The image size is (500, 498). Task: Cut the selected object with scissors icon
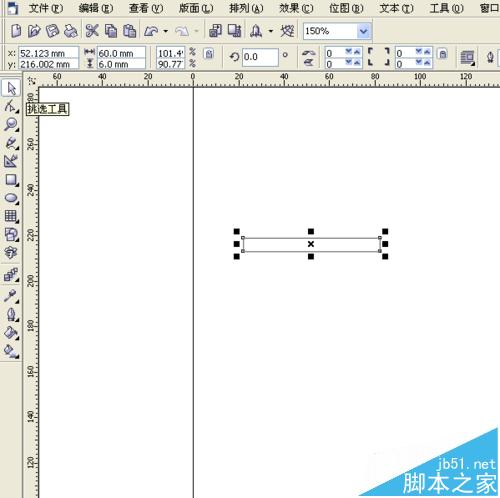(x=92, y=31)
